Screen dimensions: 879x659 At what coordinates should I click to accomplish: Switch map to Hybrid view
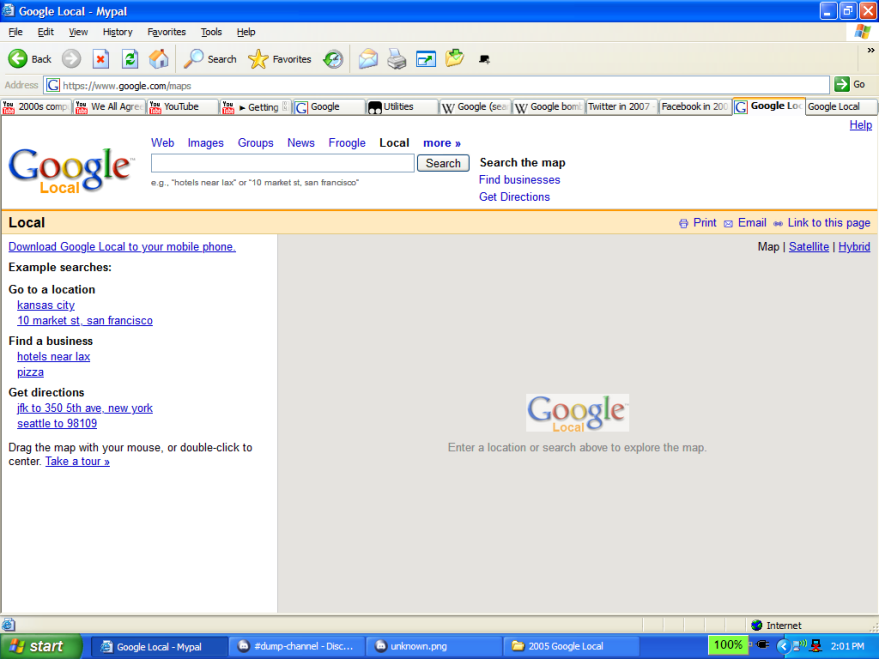854,247
